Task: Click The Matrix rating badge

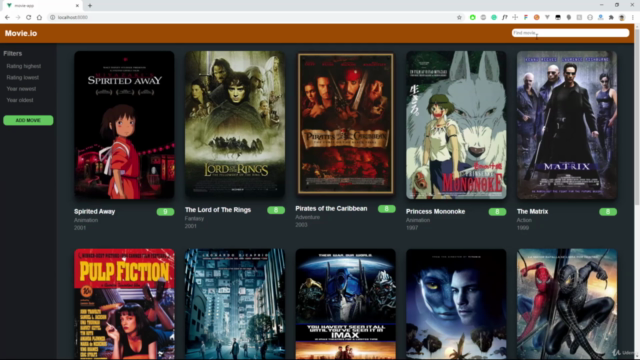Action: [x=608, y=211]
